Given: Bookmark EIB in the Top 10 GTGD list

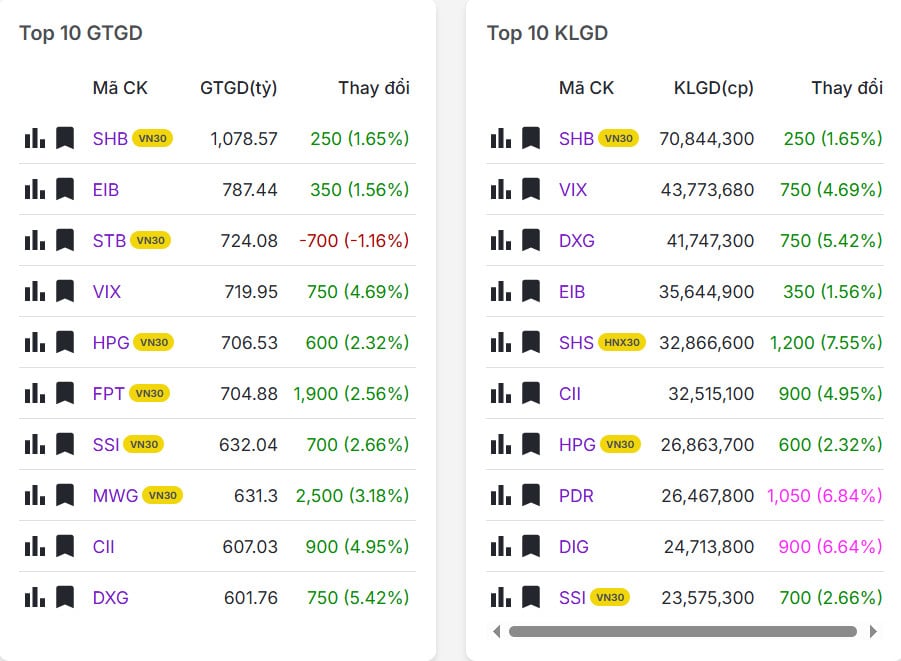Looking at the screenshot, I should point(65,189).
